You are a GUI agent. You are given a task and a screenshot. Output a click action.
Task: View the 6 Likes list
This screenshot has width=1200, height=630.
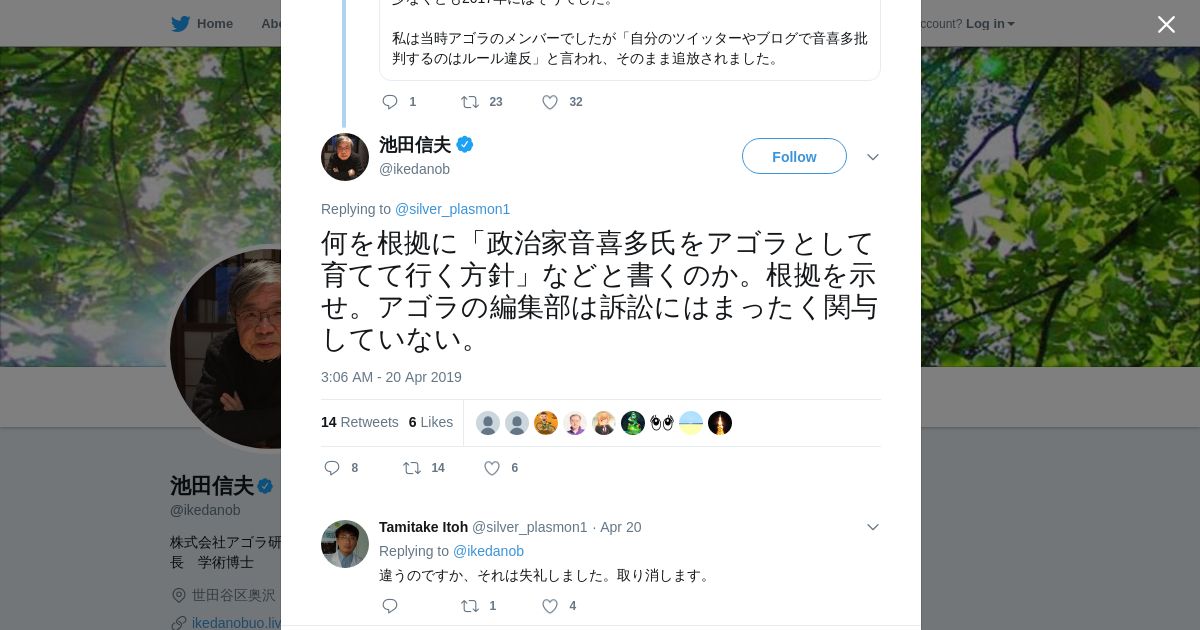(431, 422)
